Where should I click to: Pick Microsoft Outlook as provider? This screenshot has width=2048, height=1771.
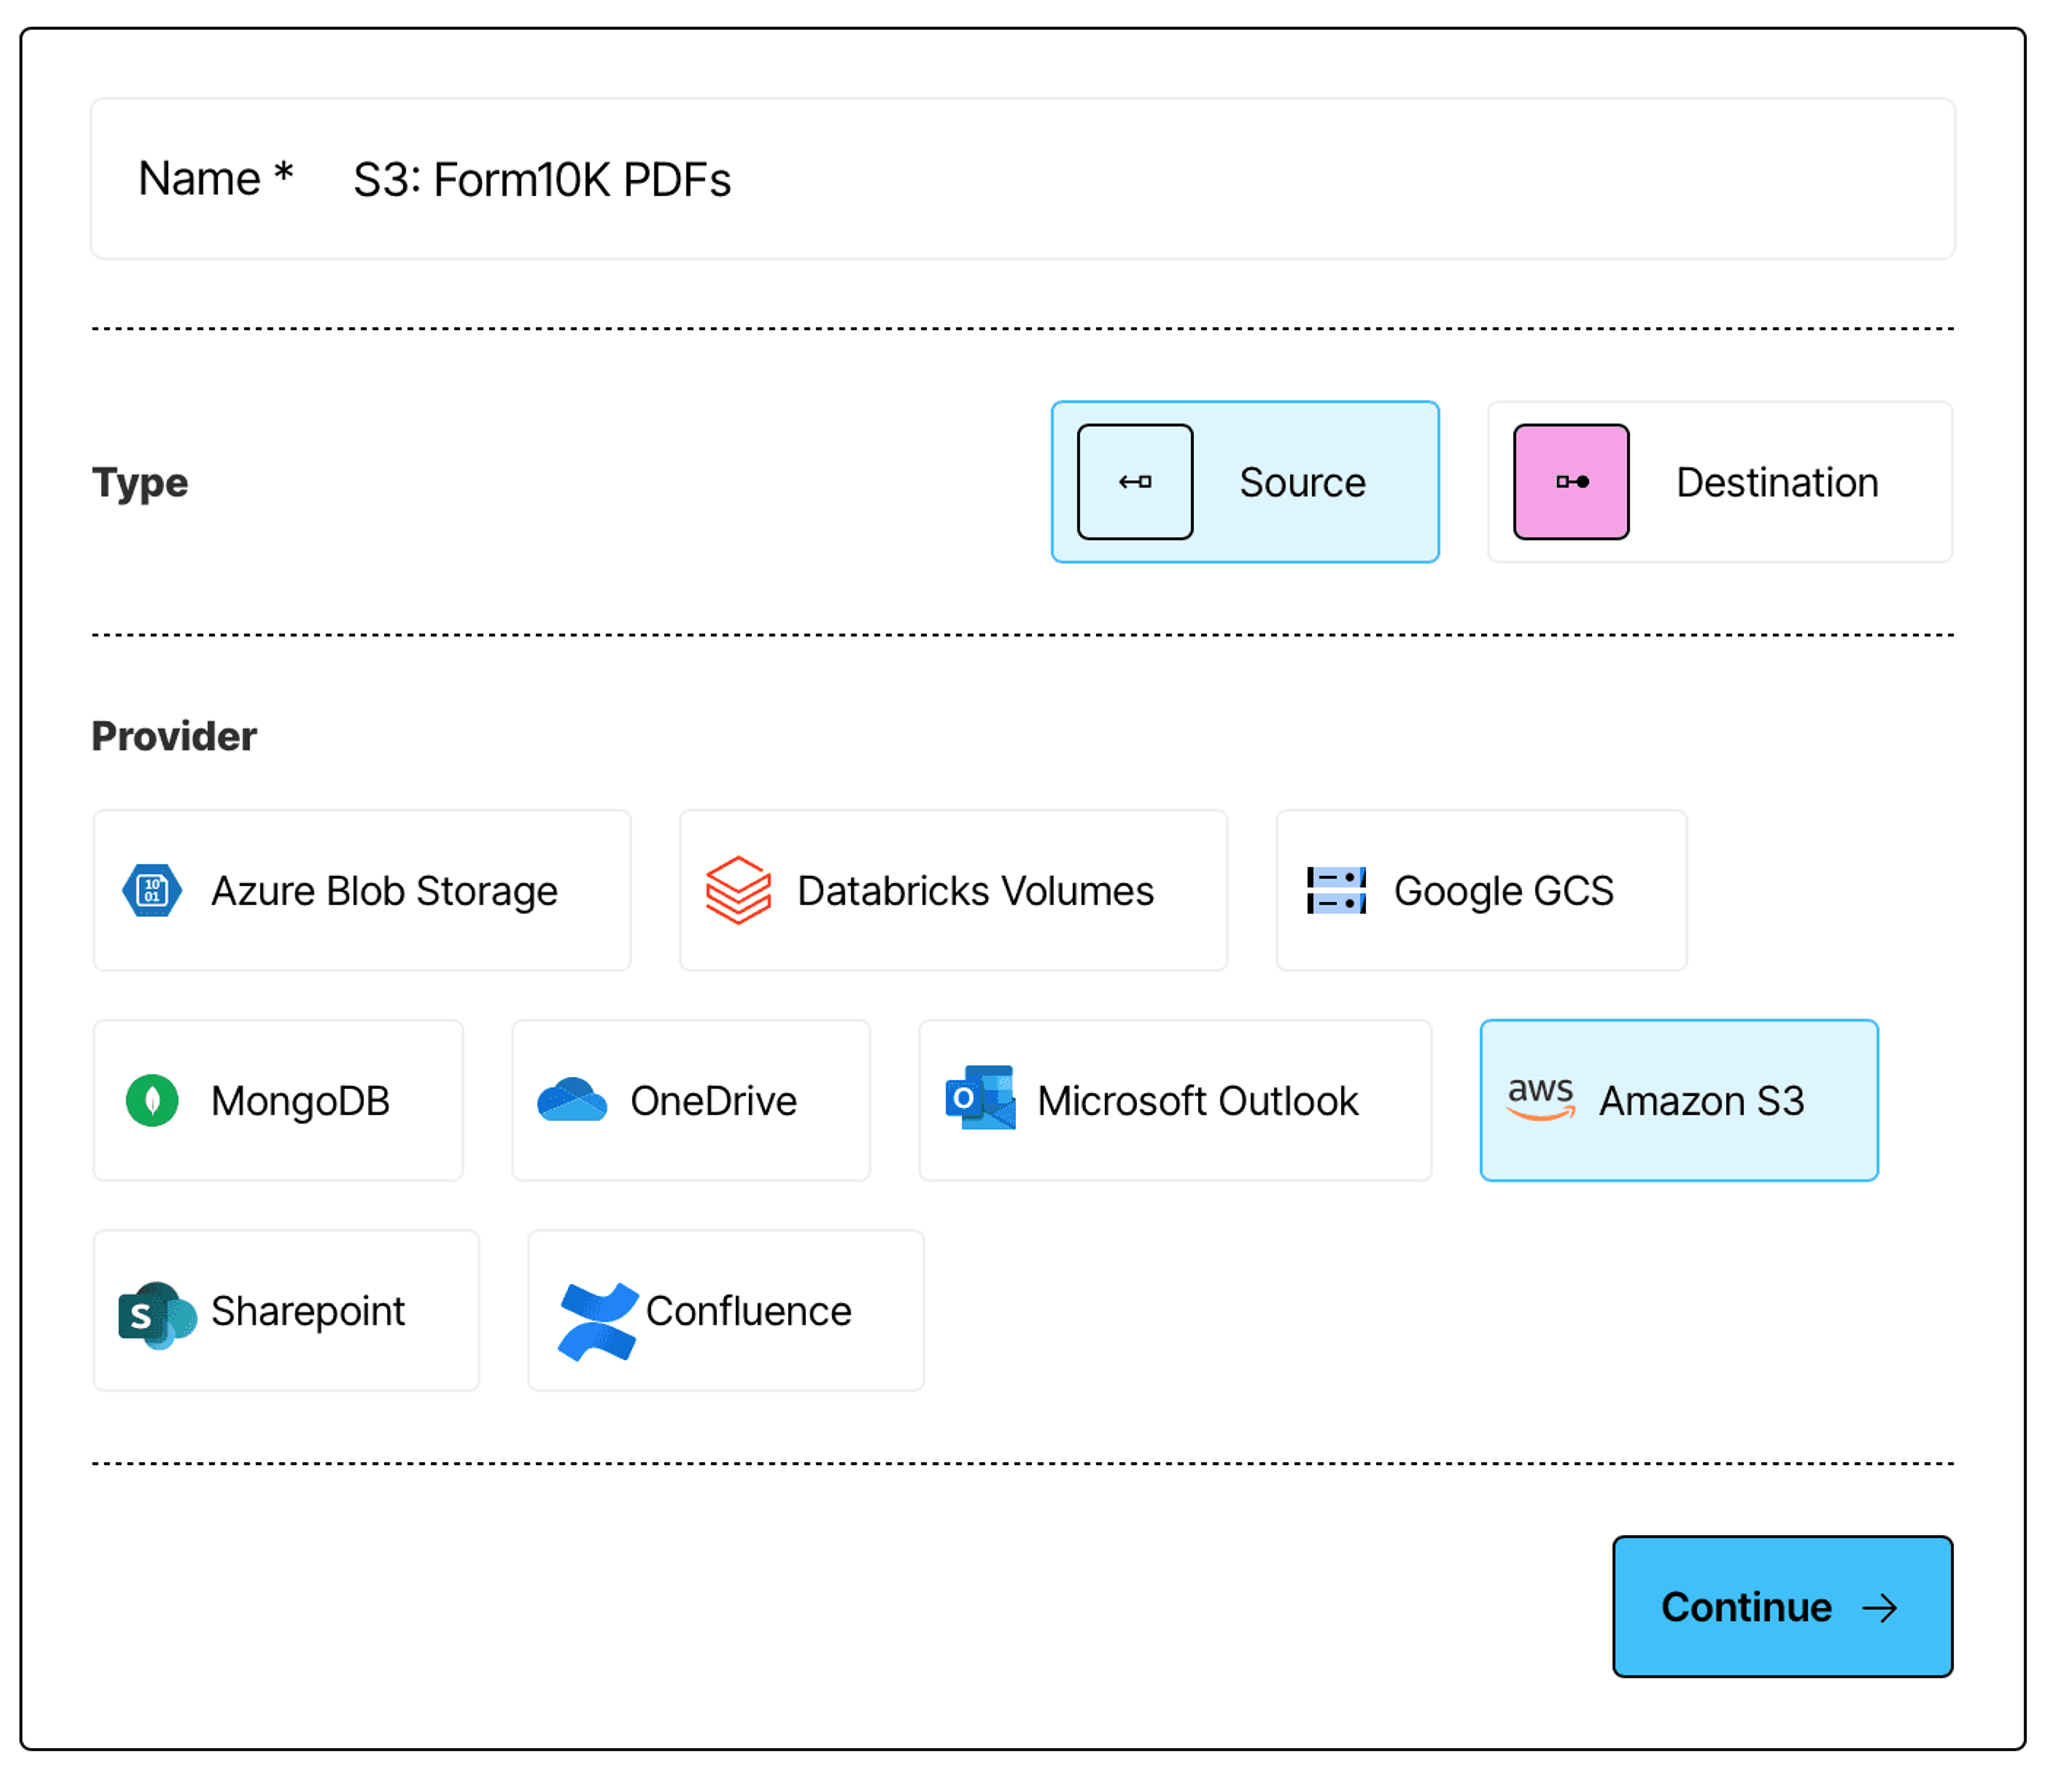click(1175, 1100)
